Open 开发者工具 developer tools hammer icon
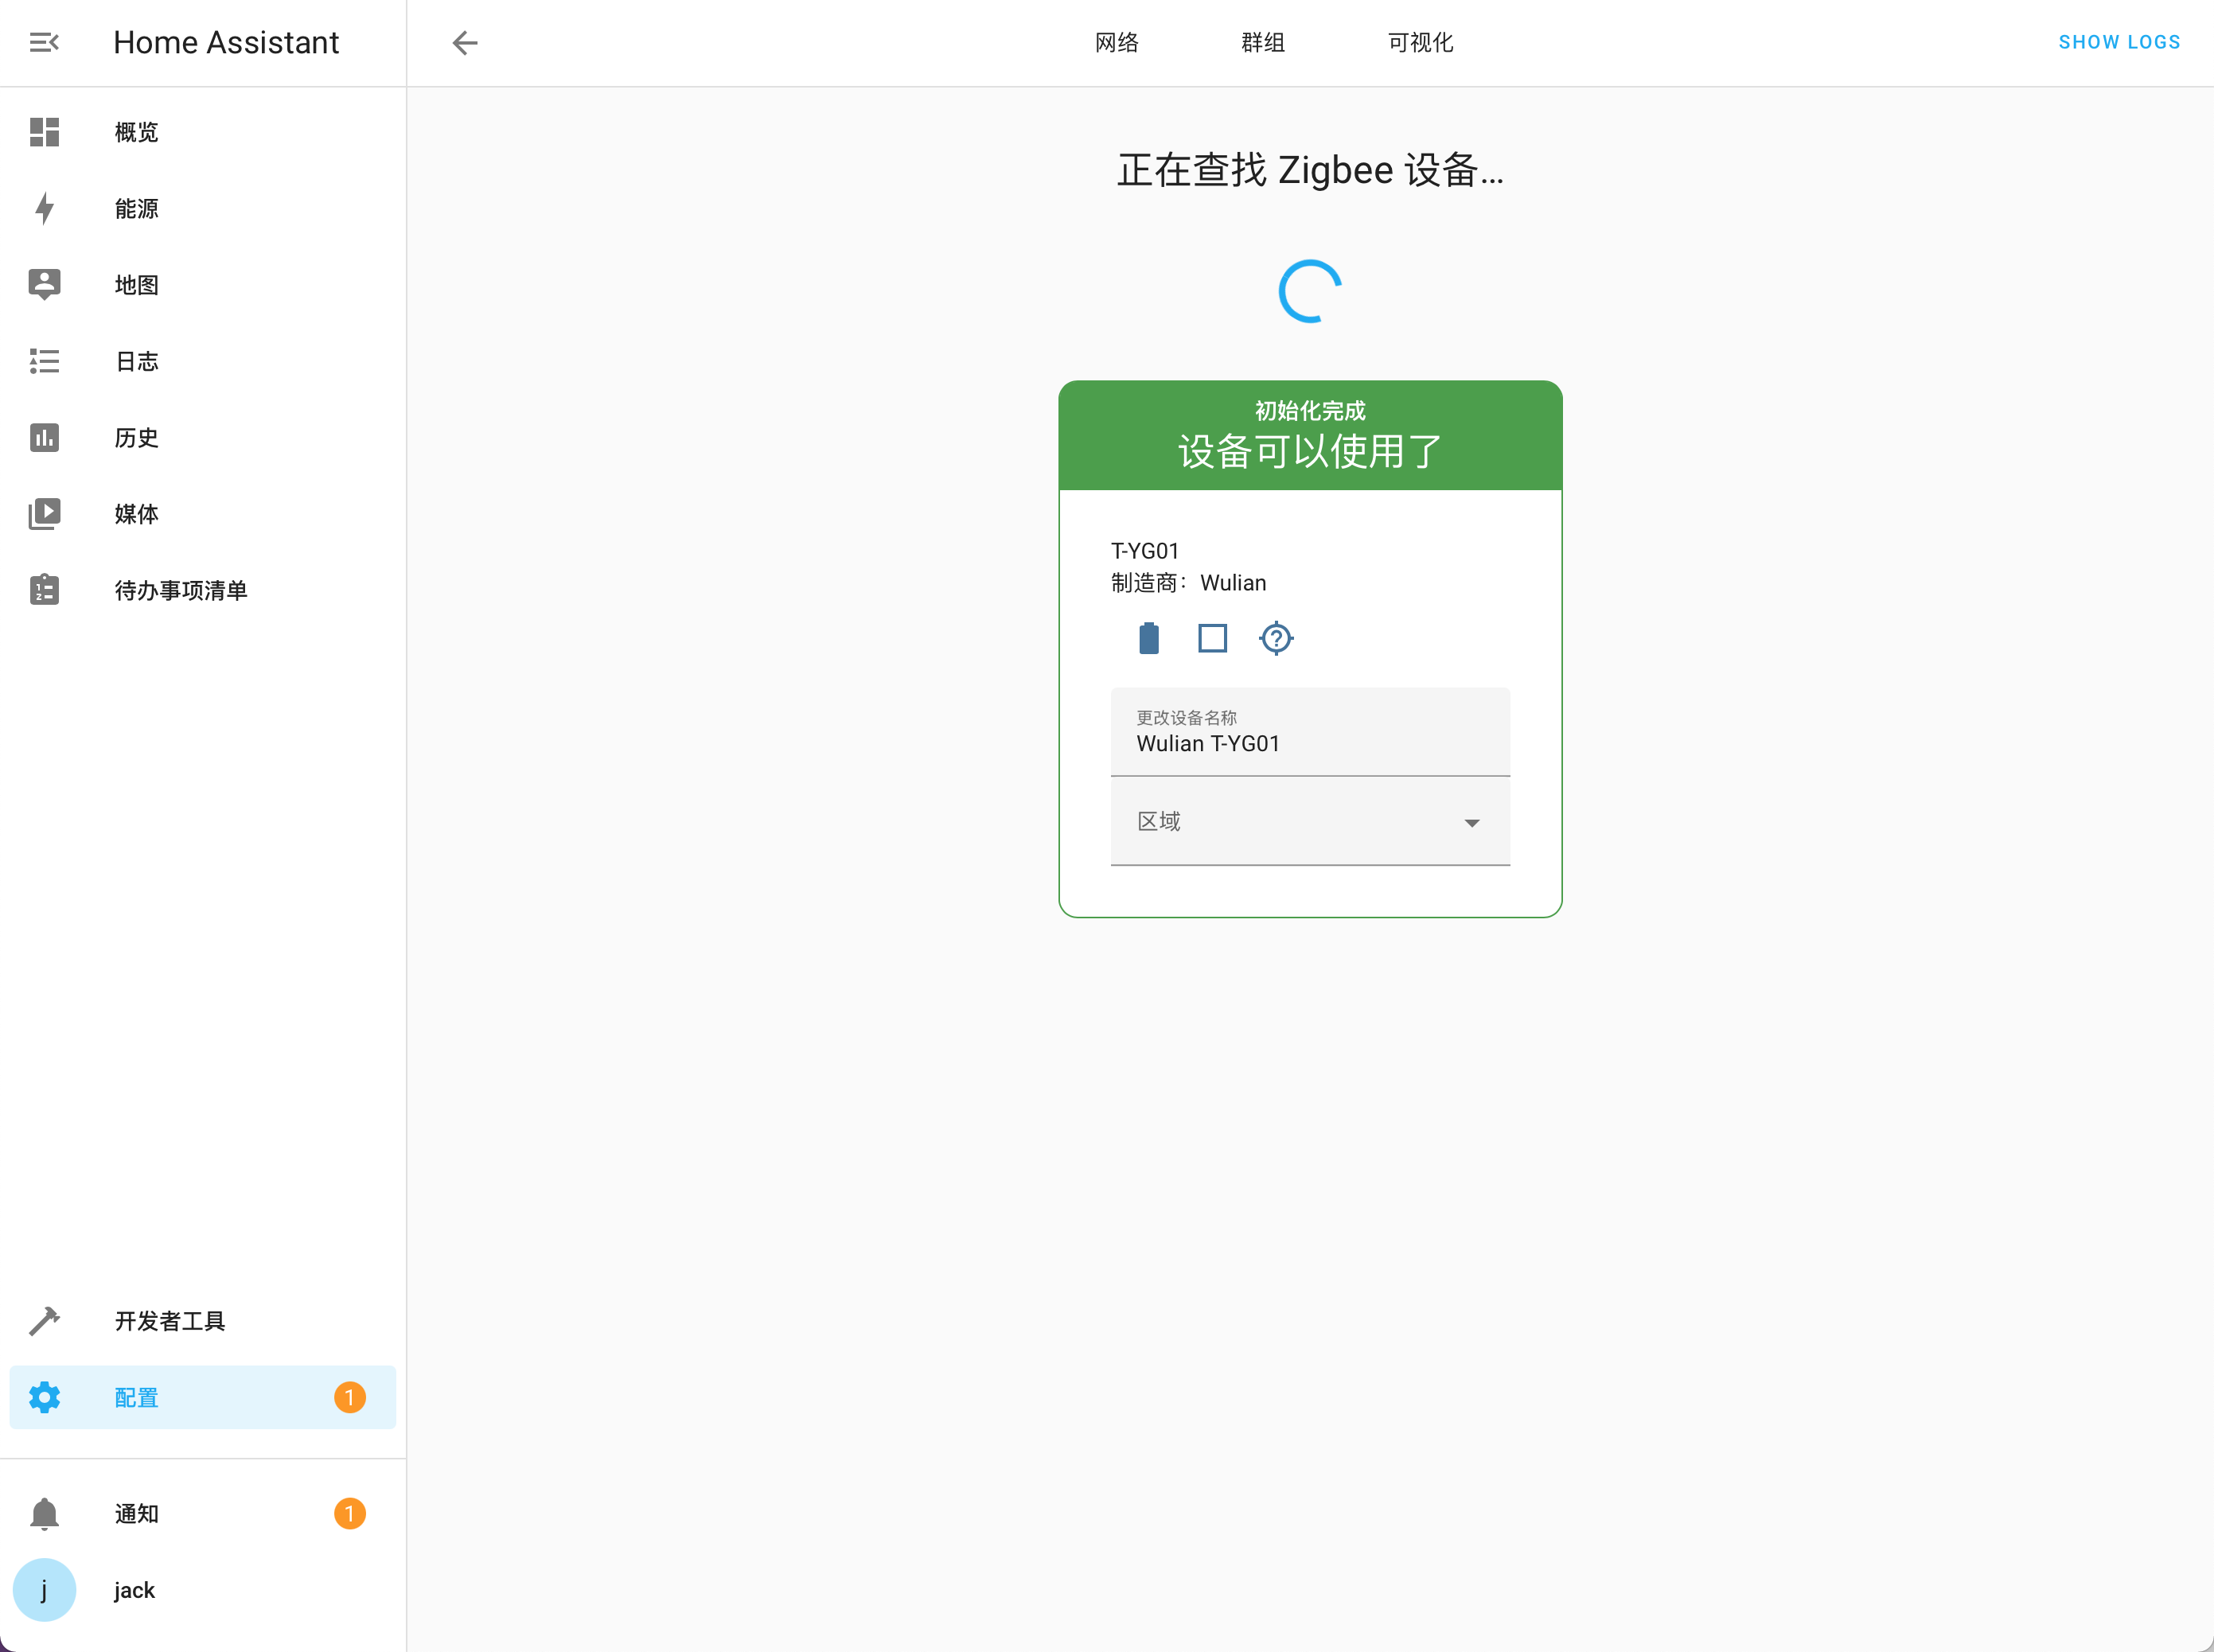This screenshot has height=1652, width=2214. click(44, 1321)
